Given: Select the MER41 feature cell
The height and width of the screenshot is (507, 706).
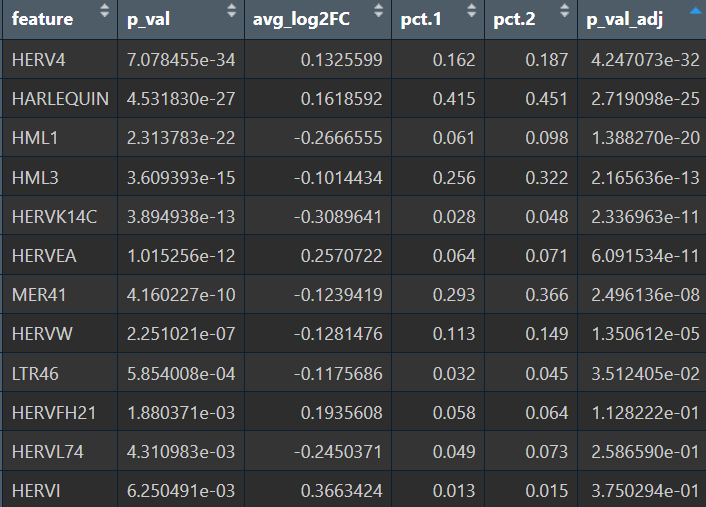Looking at the screenshot, I should click(39, 295).
